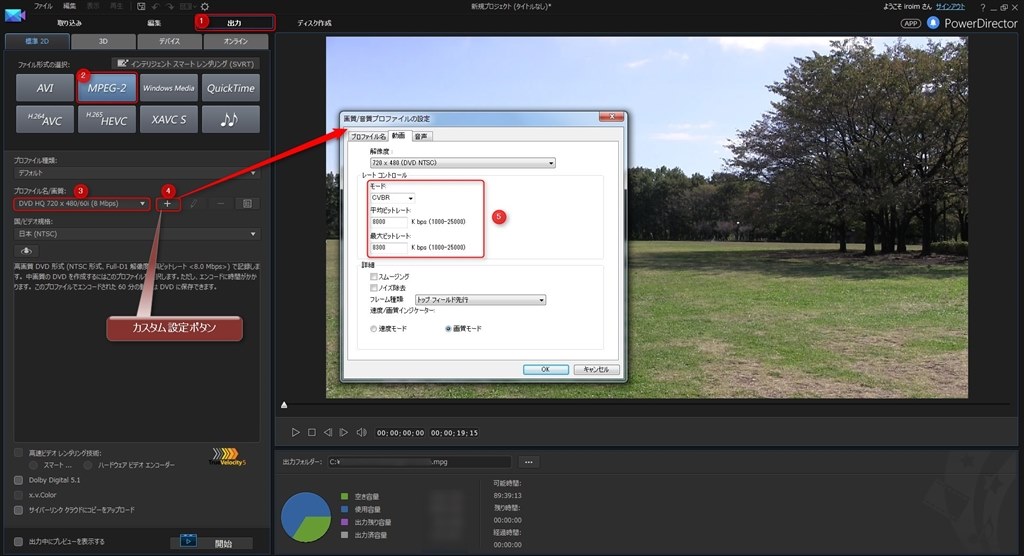Stop the preview playback
The image size is (1024, 556).
pyautogui.click(x=312, y=433)
